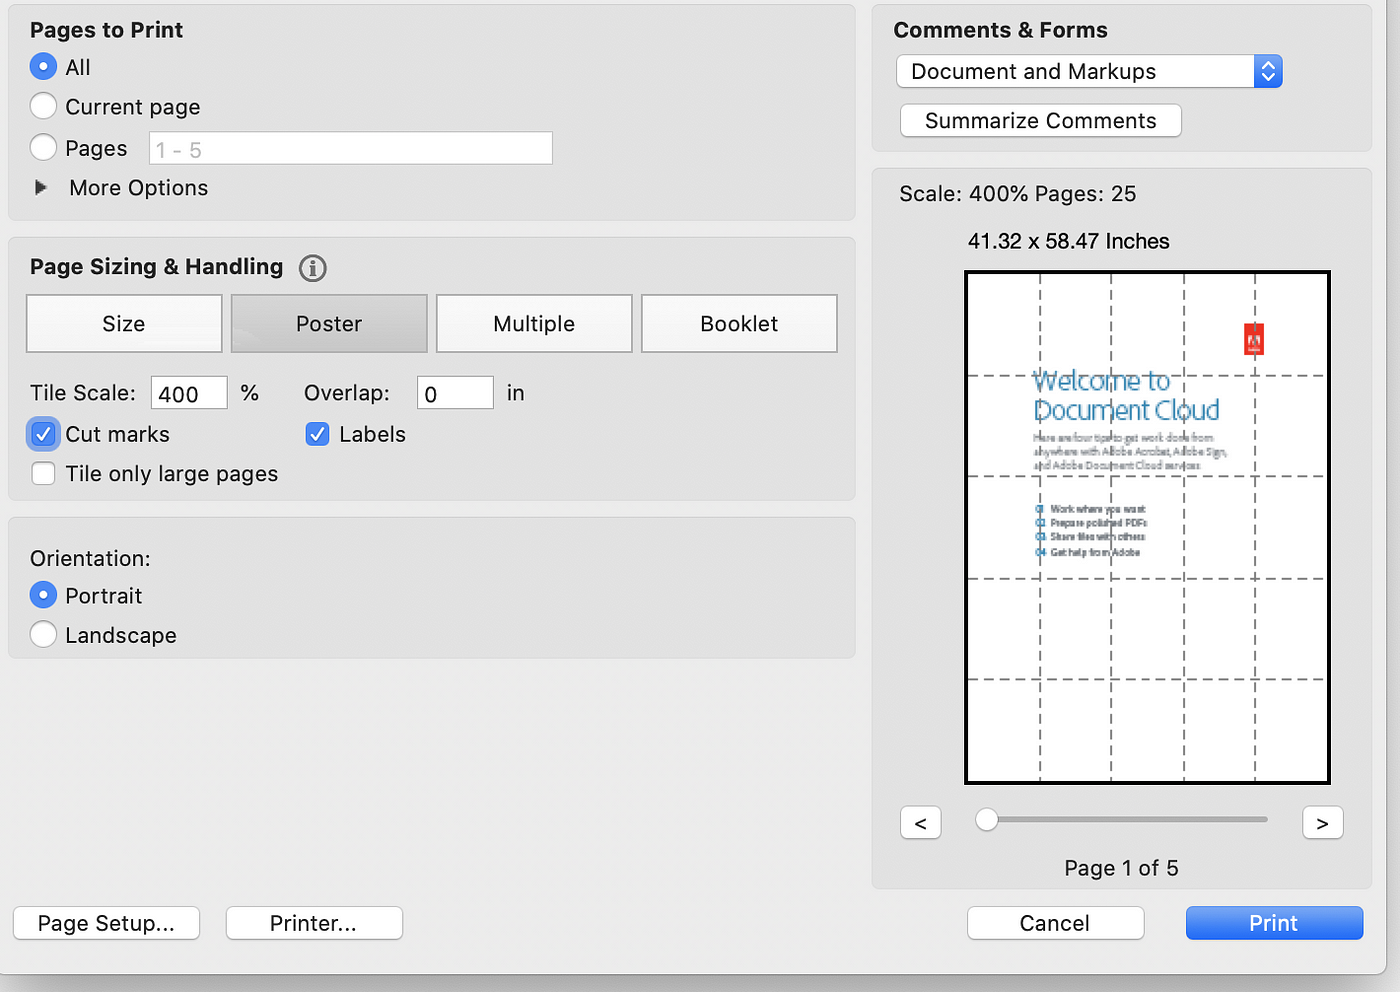Enable Tile only large pages
1400x992 pixels.
coord(43,474)
